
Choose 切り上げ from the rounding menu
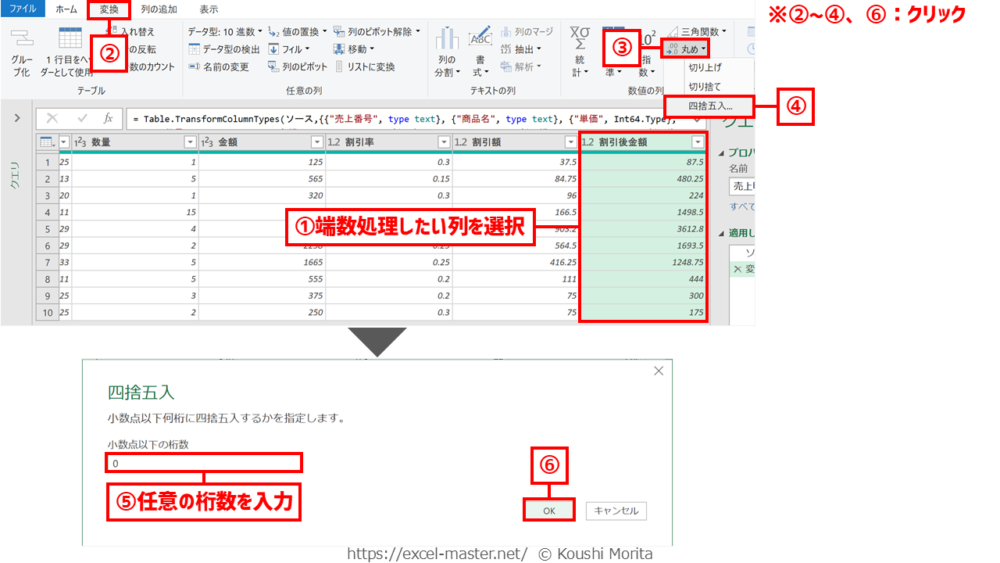point(705,68)
